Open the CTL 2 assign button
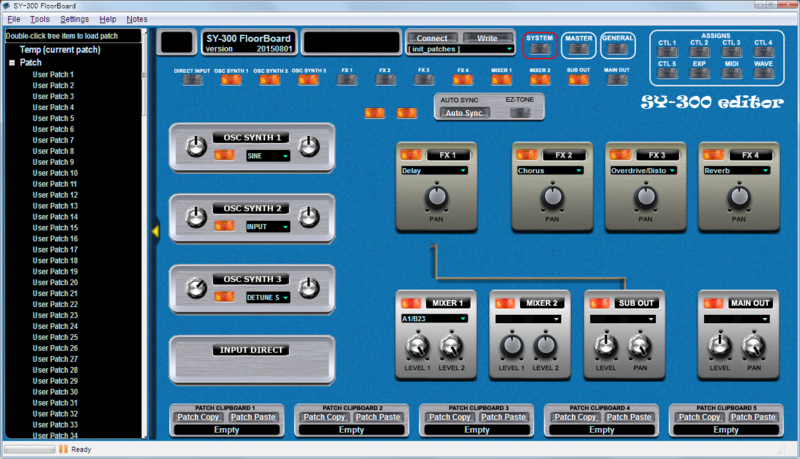The image size is (800, 459). pos(699,52)
